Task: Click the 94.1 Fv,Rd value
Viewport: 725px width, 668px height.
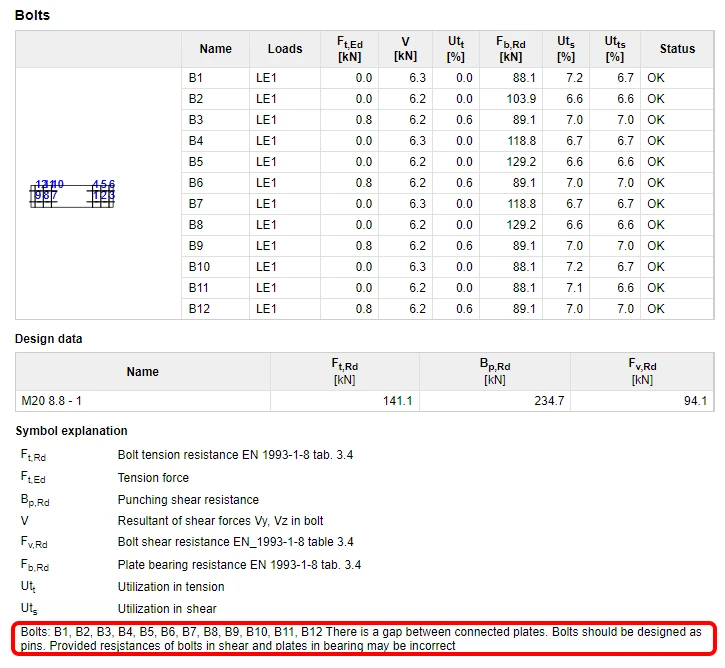Action: pyautogui.click(x=695, y=401)
